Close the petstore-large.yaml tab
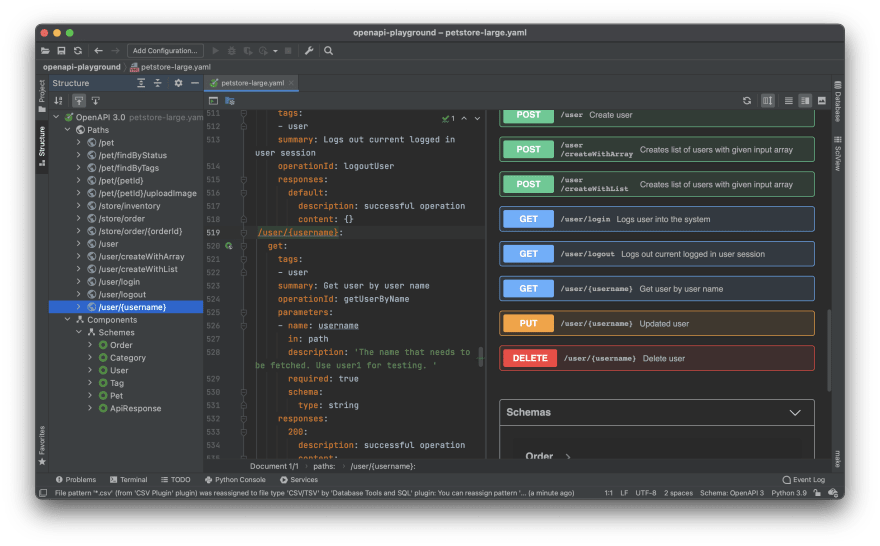This screenshot has width=880, height=546. (291, 83)
